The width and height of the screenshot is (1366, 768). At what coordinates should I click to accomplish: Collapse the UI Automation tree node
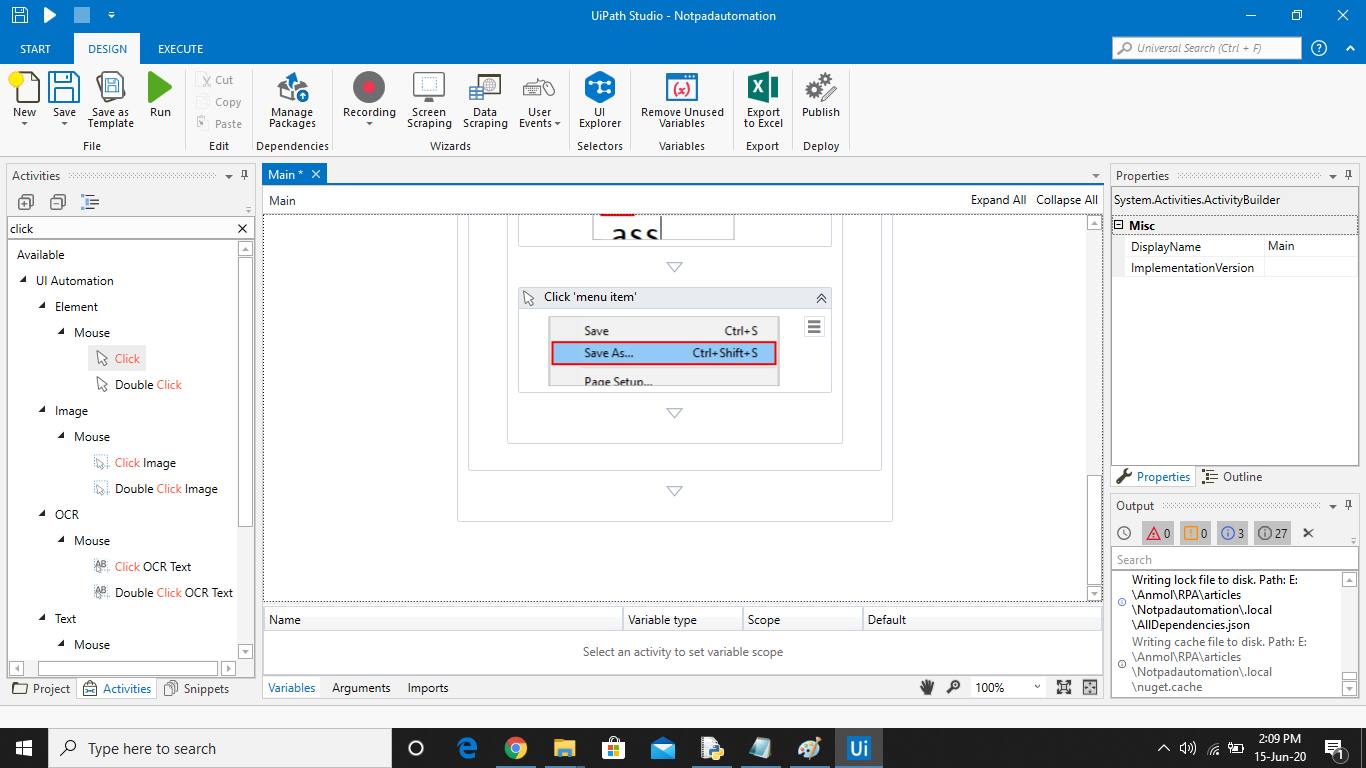24,281
